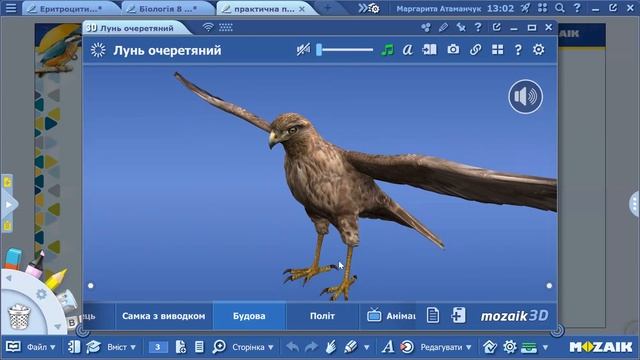Image resolution: width=640 pixels, height=360 pixels.
Task: Click the zoom magnifier icon beside Сторінка
Action: click(x=219, y=347)
